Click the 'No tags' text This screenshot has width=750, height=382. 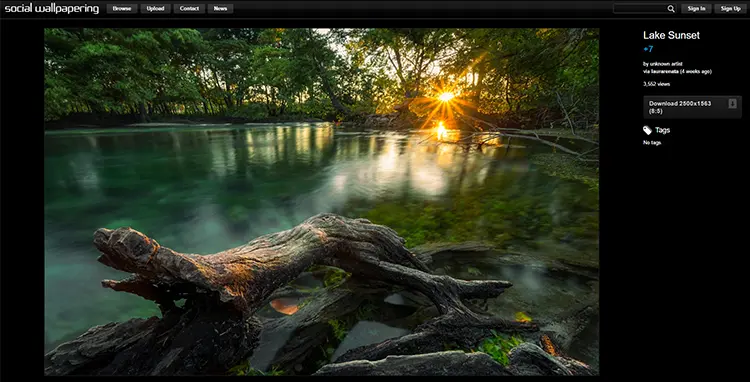(x=652, y=142)
